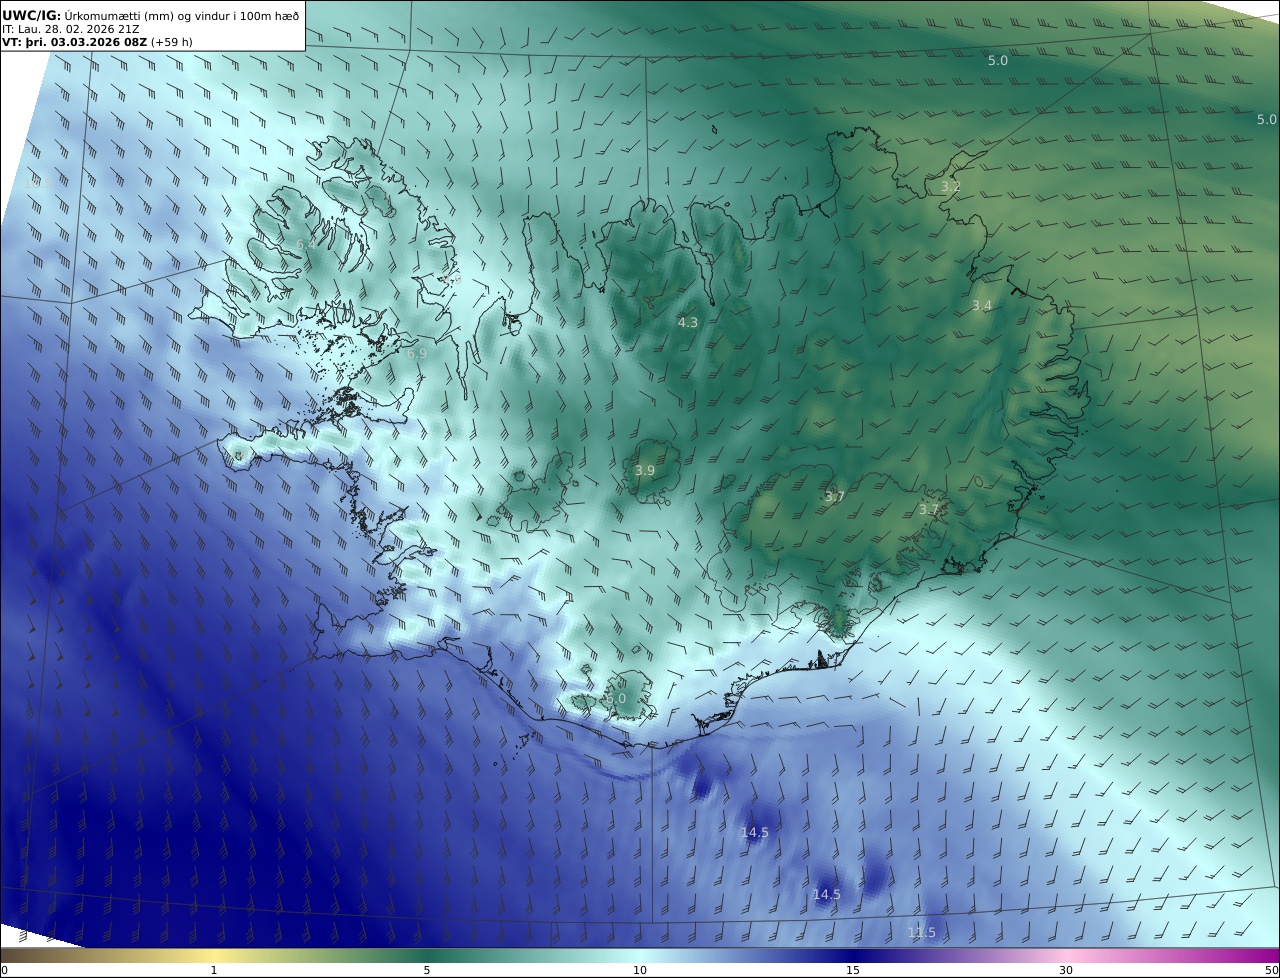Click the 4.3 value label in north Iceland
This screenshot has width=1280, height=978.
[x=688, y=322]
